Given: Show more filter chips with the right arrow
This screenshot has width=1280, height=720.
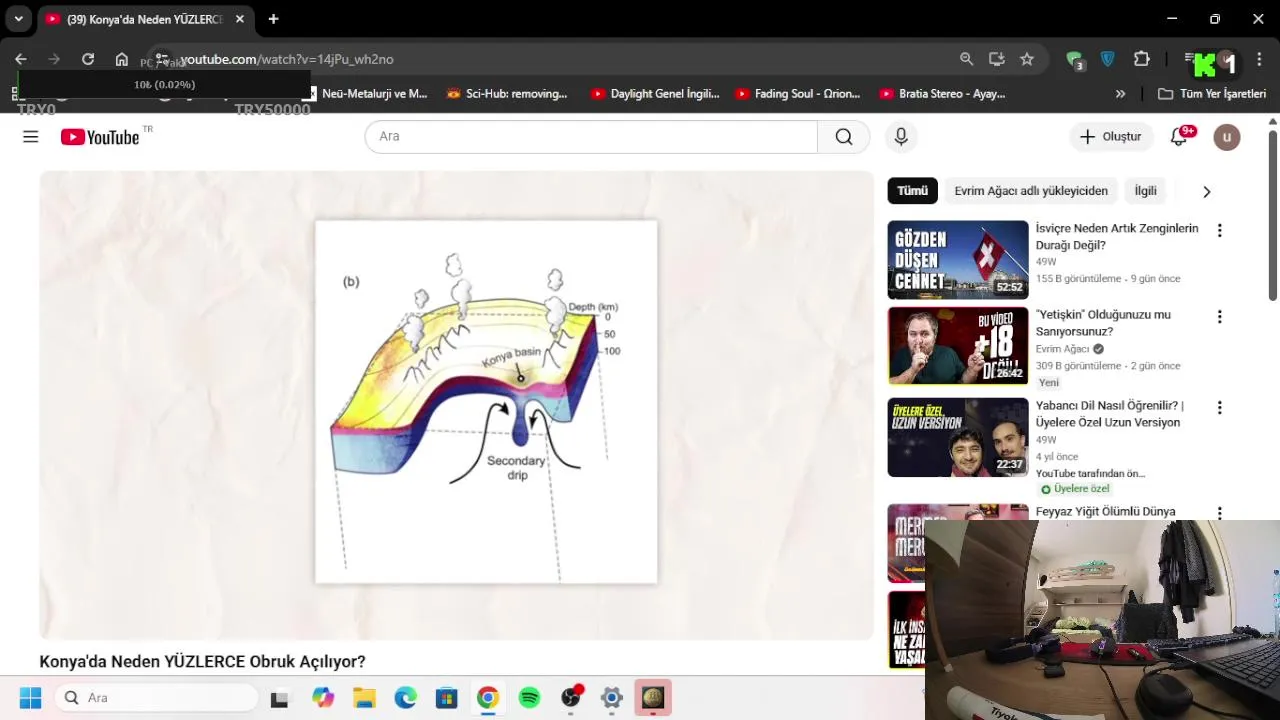Looking at the screenshot, I should coord(1207,191).
